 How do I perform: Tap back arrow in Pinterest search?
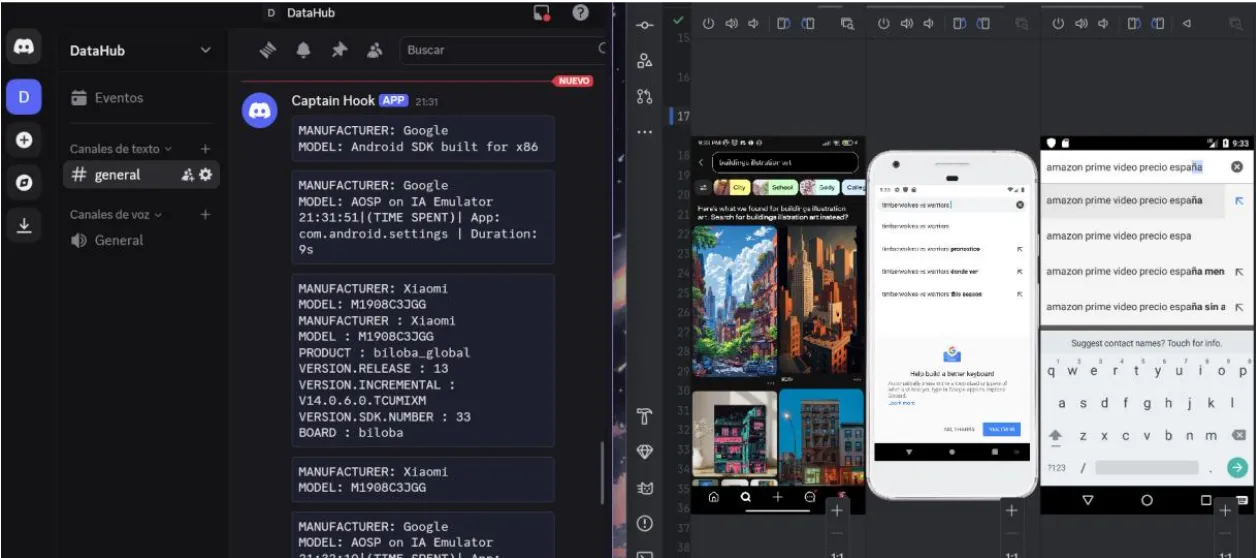701,162
